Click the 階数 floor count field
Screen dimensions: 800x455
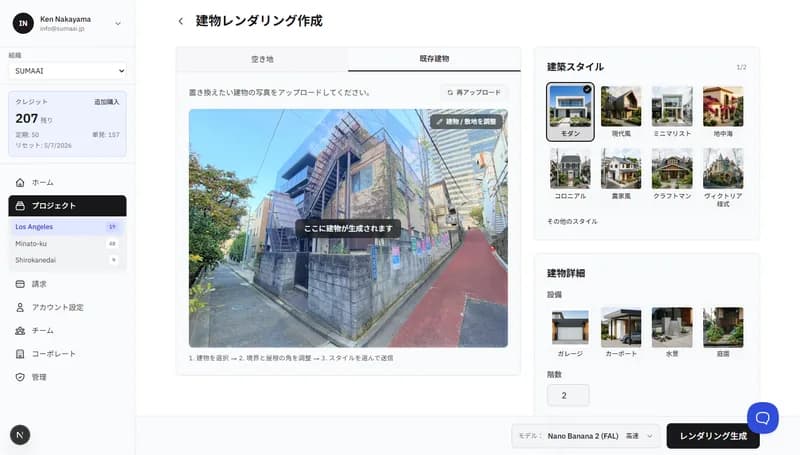568,395
